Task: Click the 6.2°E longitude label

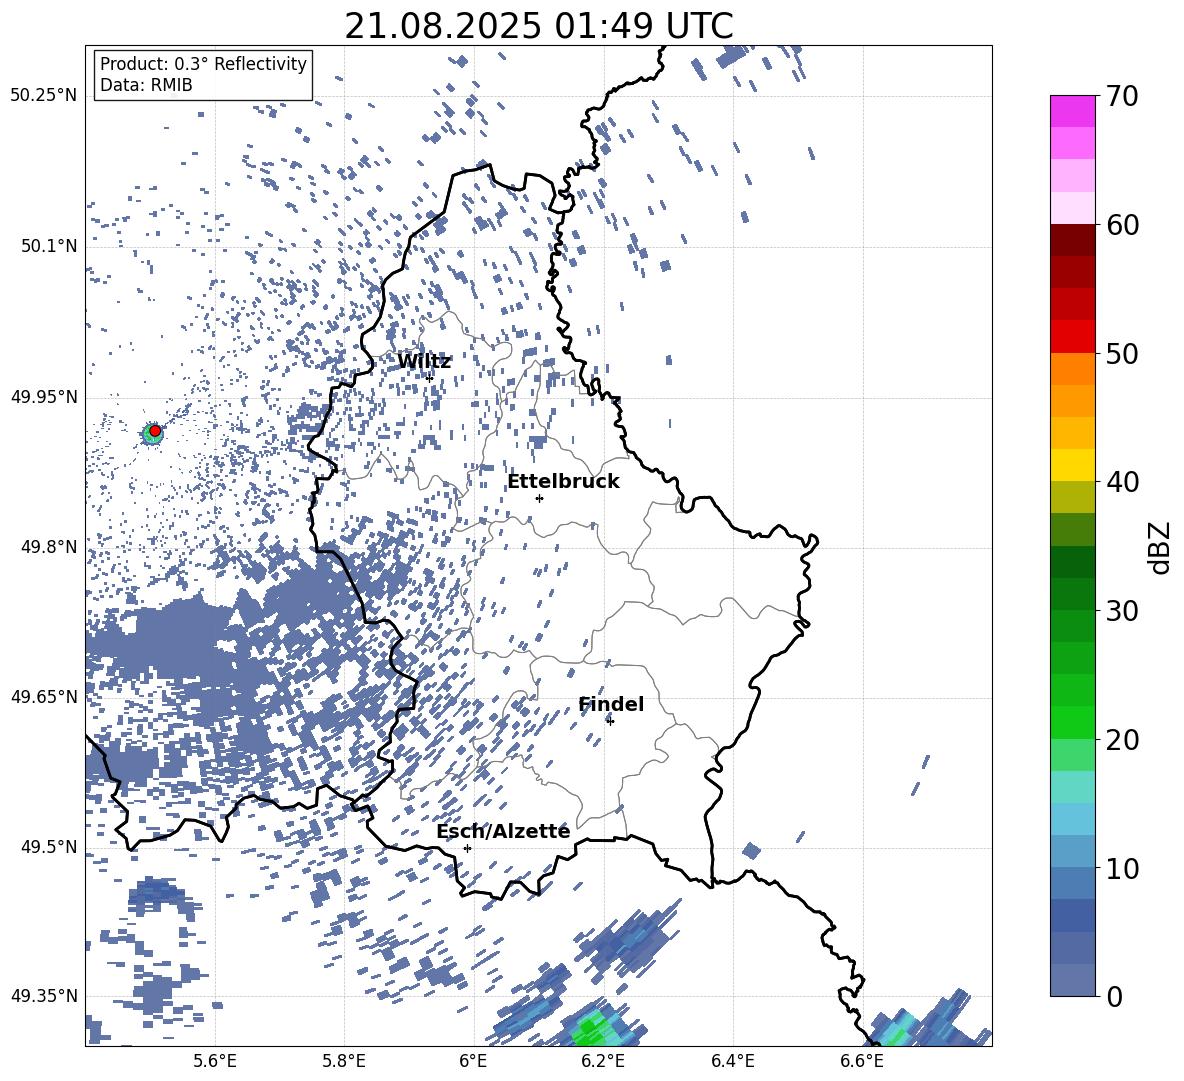Action: point(603,1061)
